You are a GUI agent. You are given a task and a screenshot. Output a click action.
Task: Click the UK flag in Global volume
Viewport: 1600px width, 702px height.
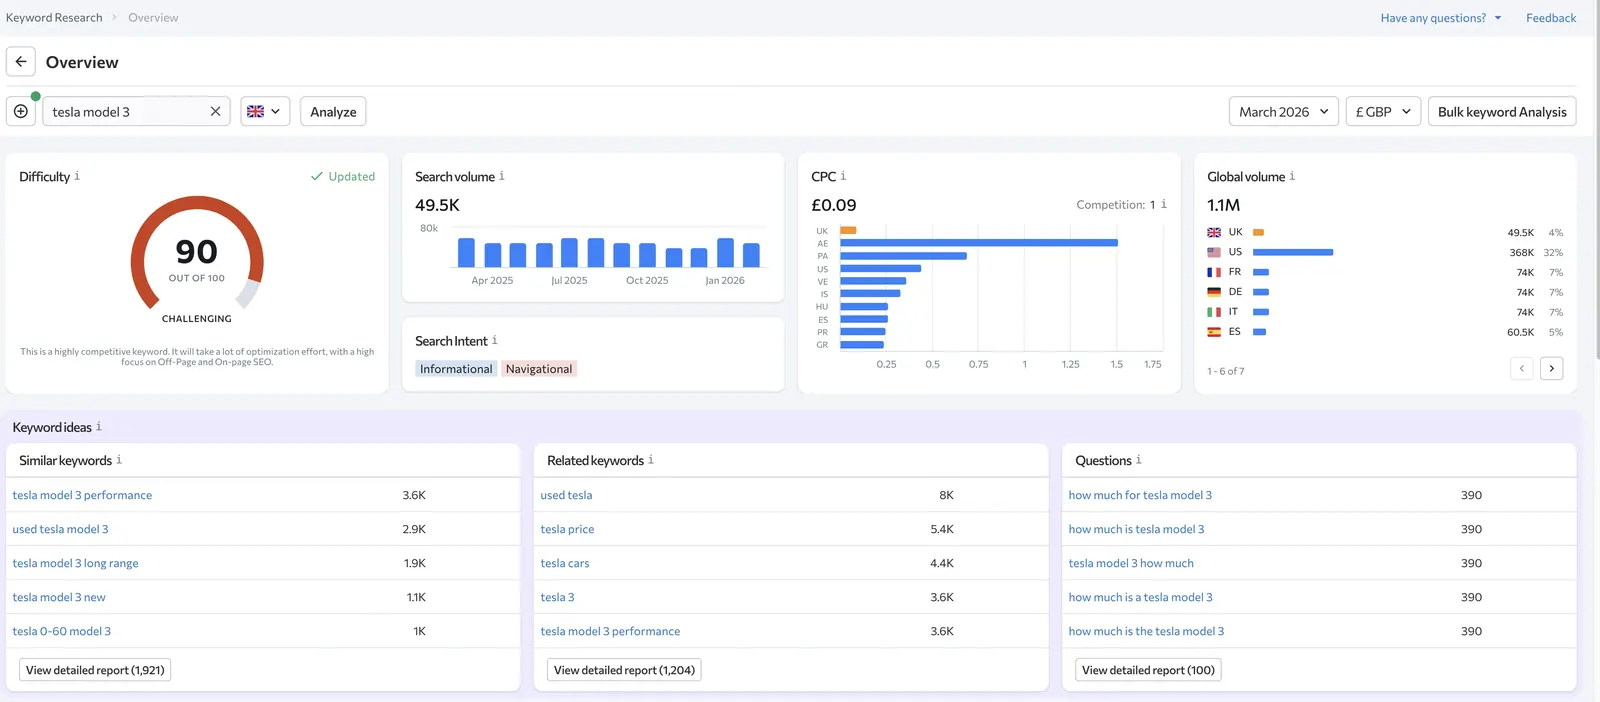coord(1214,232)
